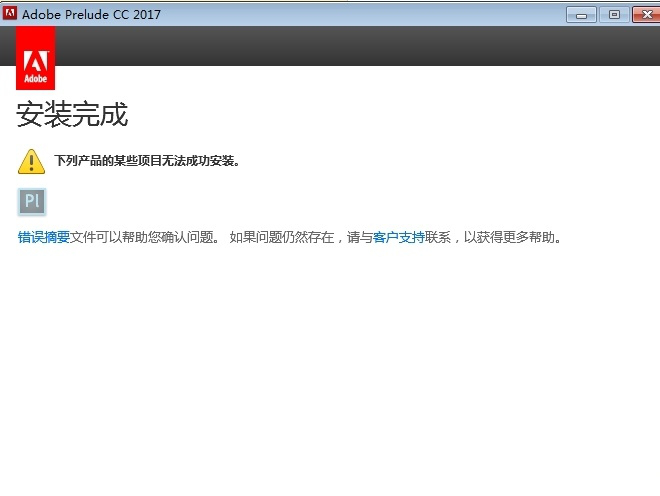Minimize the Adobe Prelude CC 2017 window
Screen dimensions: 660x496
click(x=581, y=15)
